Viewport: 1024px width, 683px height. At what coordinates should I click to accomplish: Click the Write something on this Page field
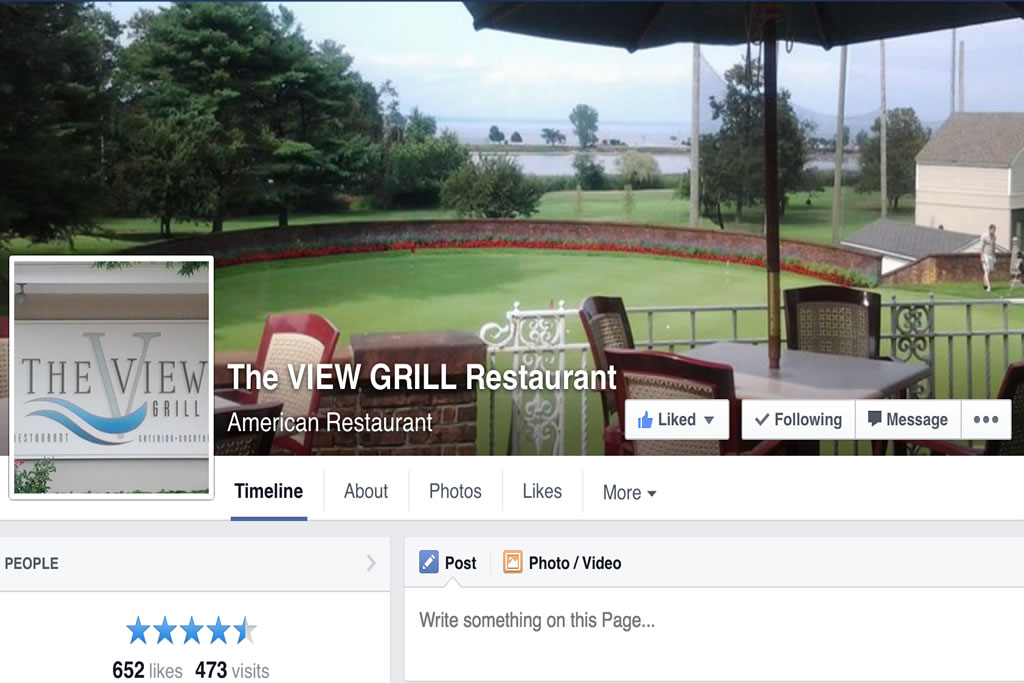click(x=714, y=633)
